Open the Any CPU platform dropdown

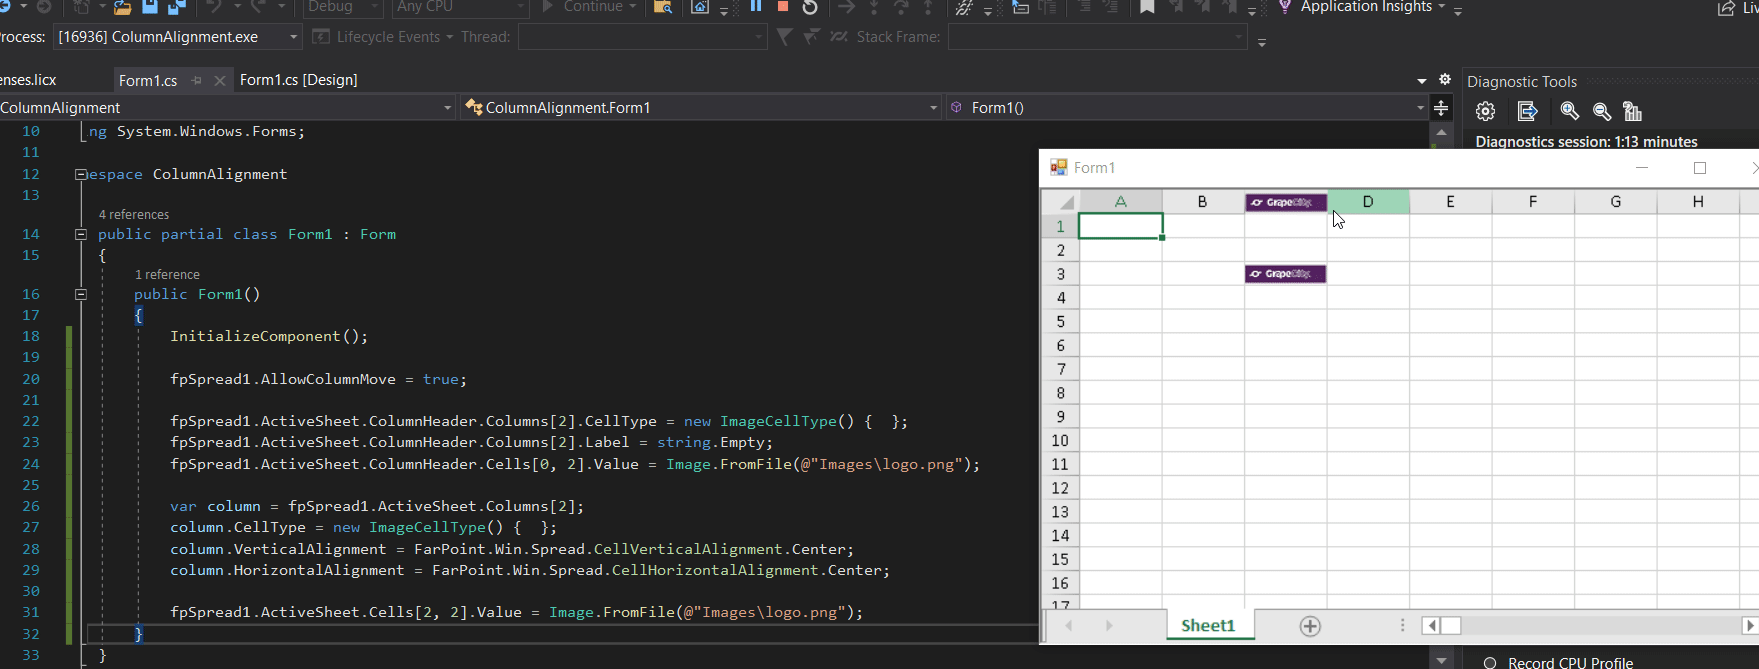coord(459,7)
